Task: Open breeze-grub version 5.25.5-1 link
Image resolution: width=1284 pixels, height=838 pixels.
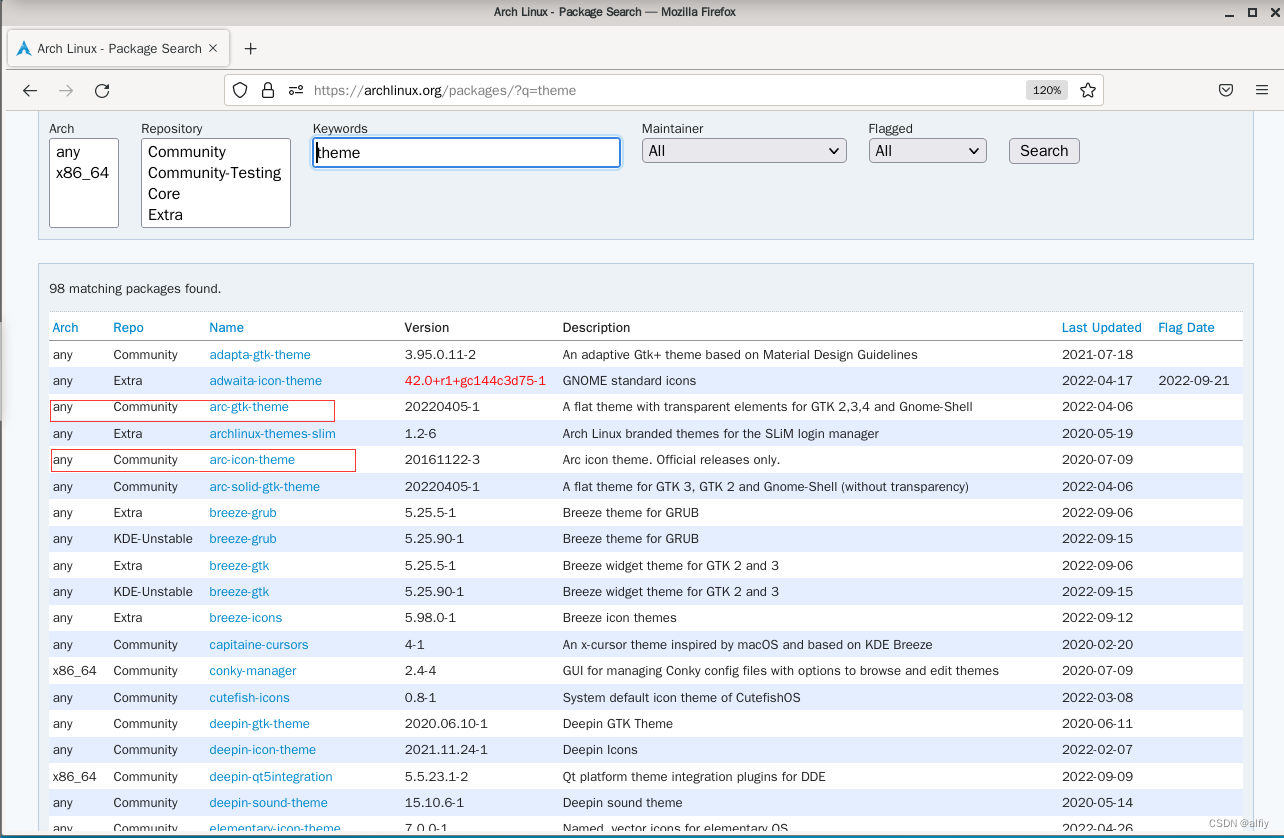Action: coord(242,513)
